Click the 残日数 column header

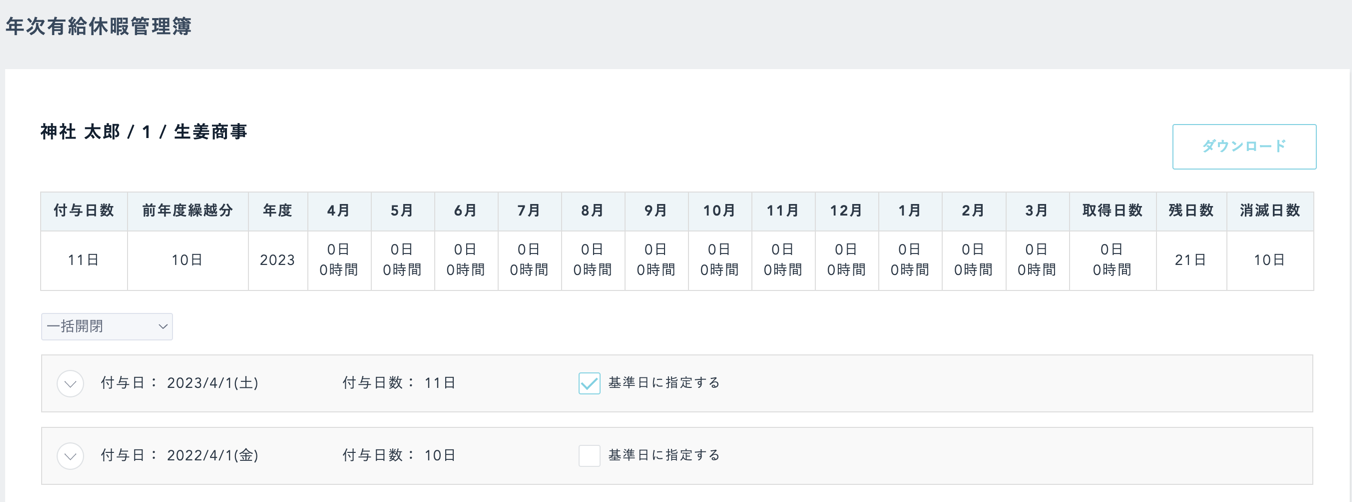click(1191, 211)
